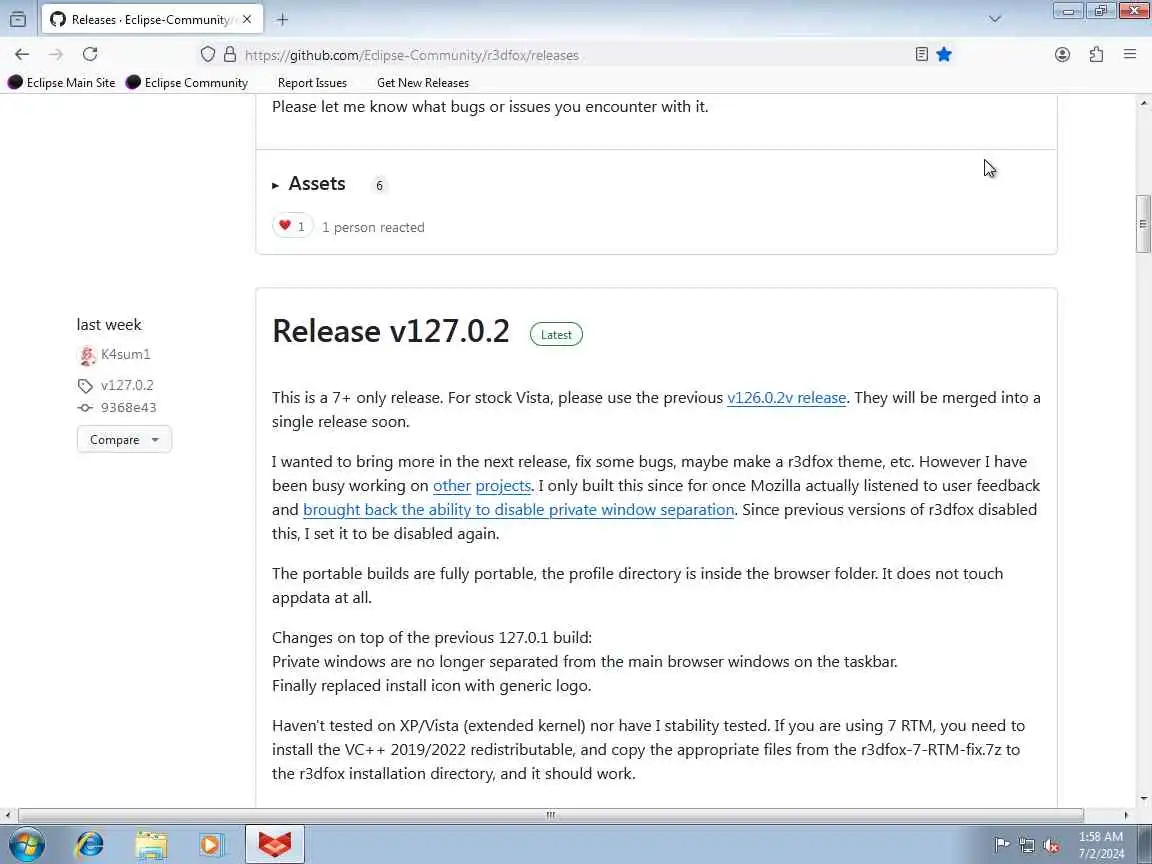The width and height of the screenshot is (1152, 864).
Task: Open the extensions puzzle icon
Action: click(1096, 54)
